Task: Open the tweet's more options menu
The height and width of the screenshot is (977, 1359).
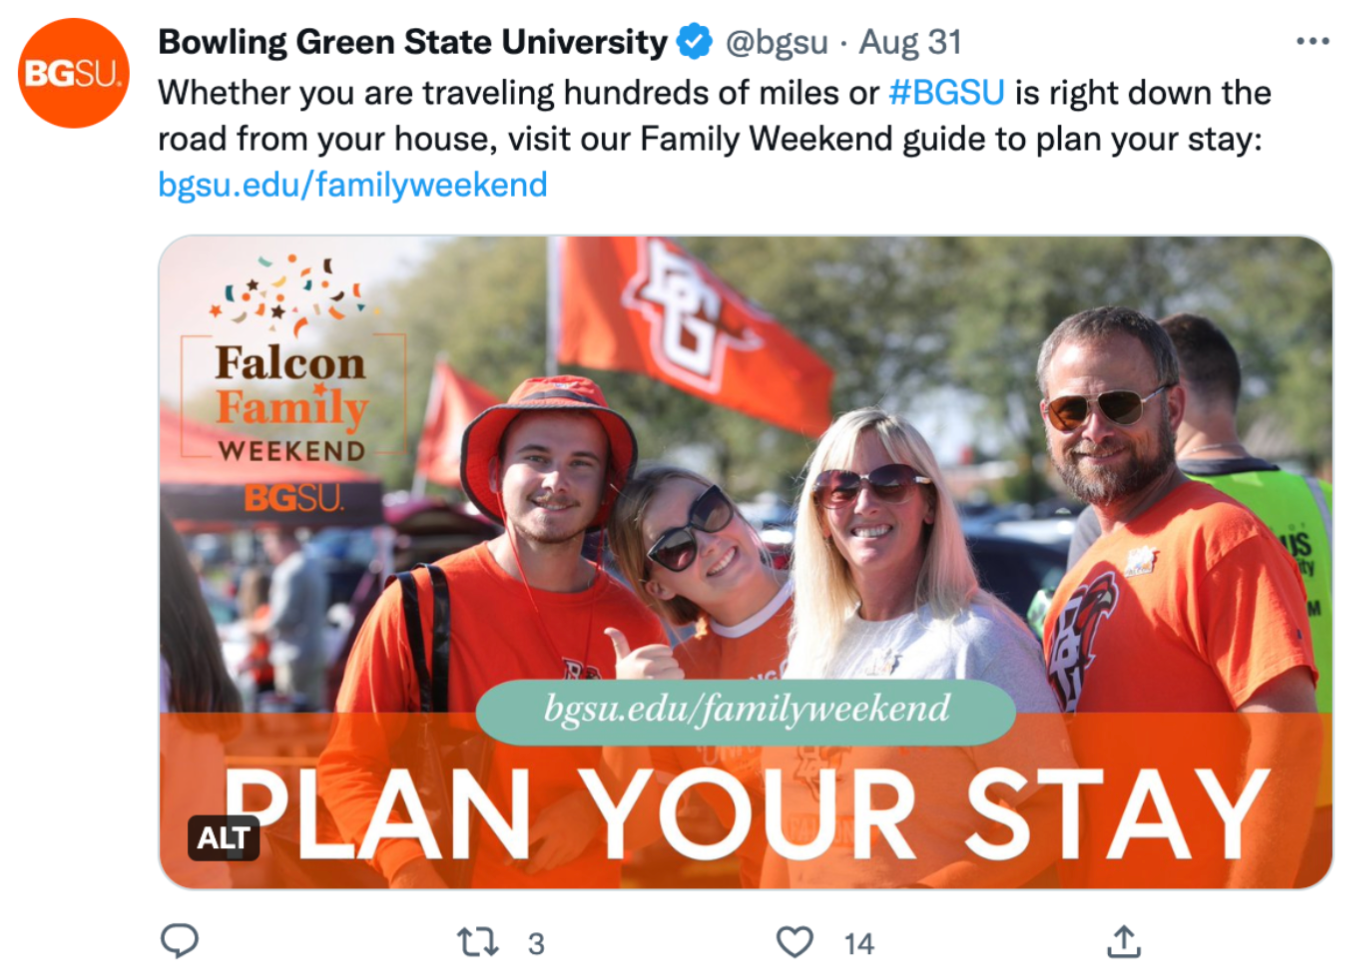Action: point(1312,41)
